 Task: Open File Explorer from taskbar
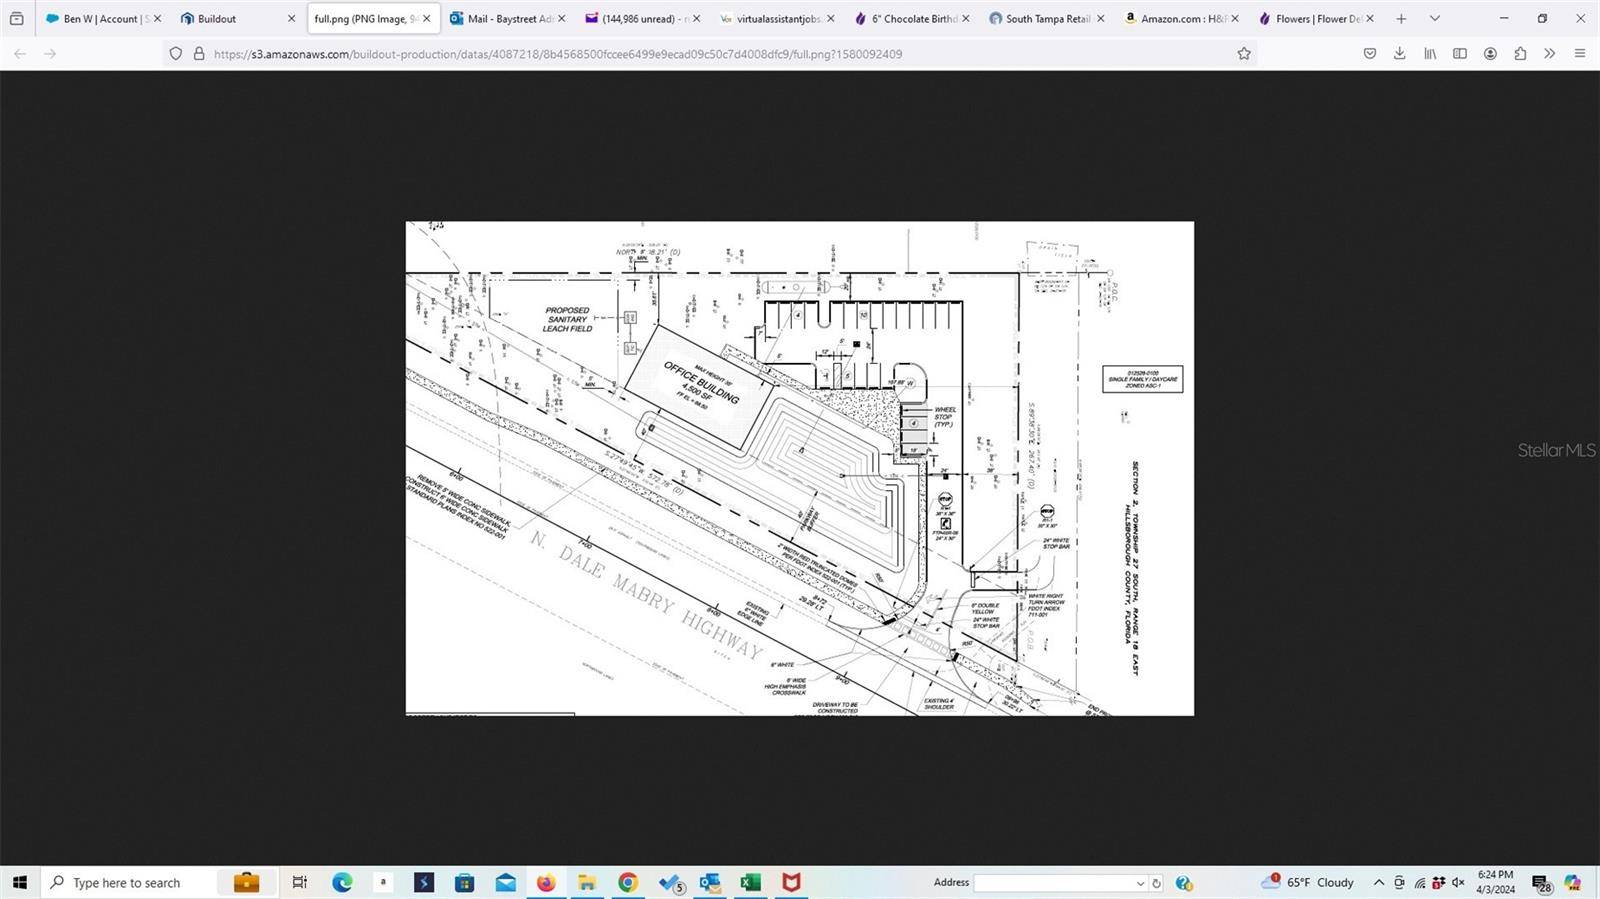pos(587,882)
